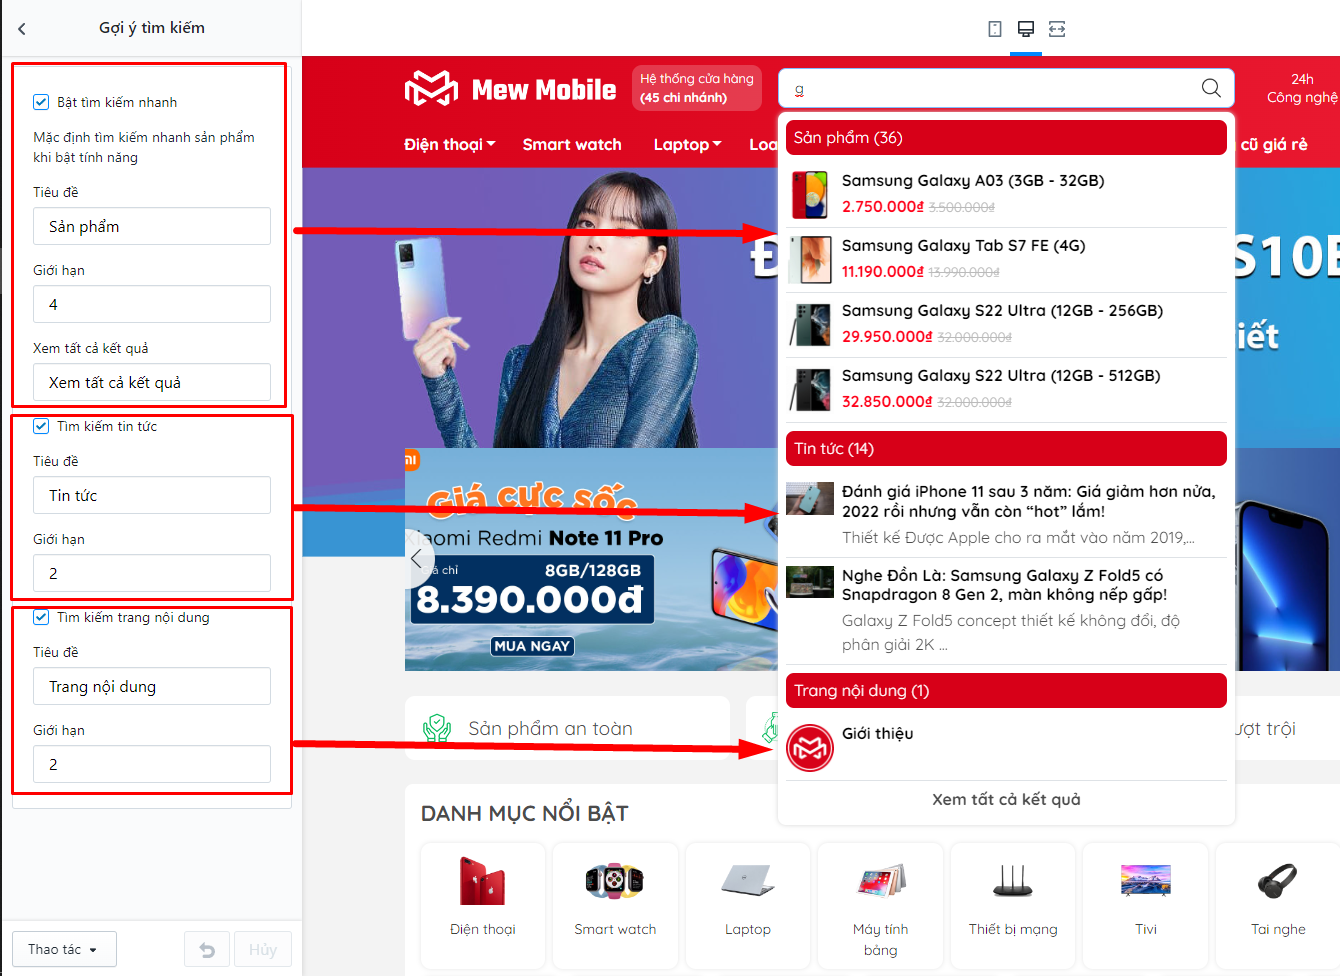Open Smart watch category icon
Image resolution: width=1340 pixels, height=976 pixels.
[x=615, y=881]
